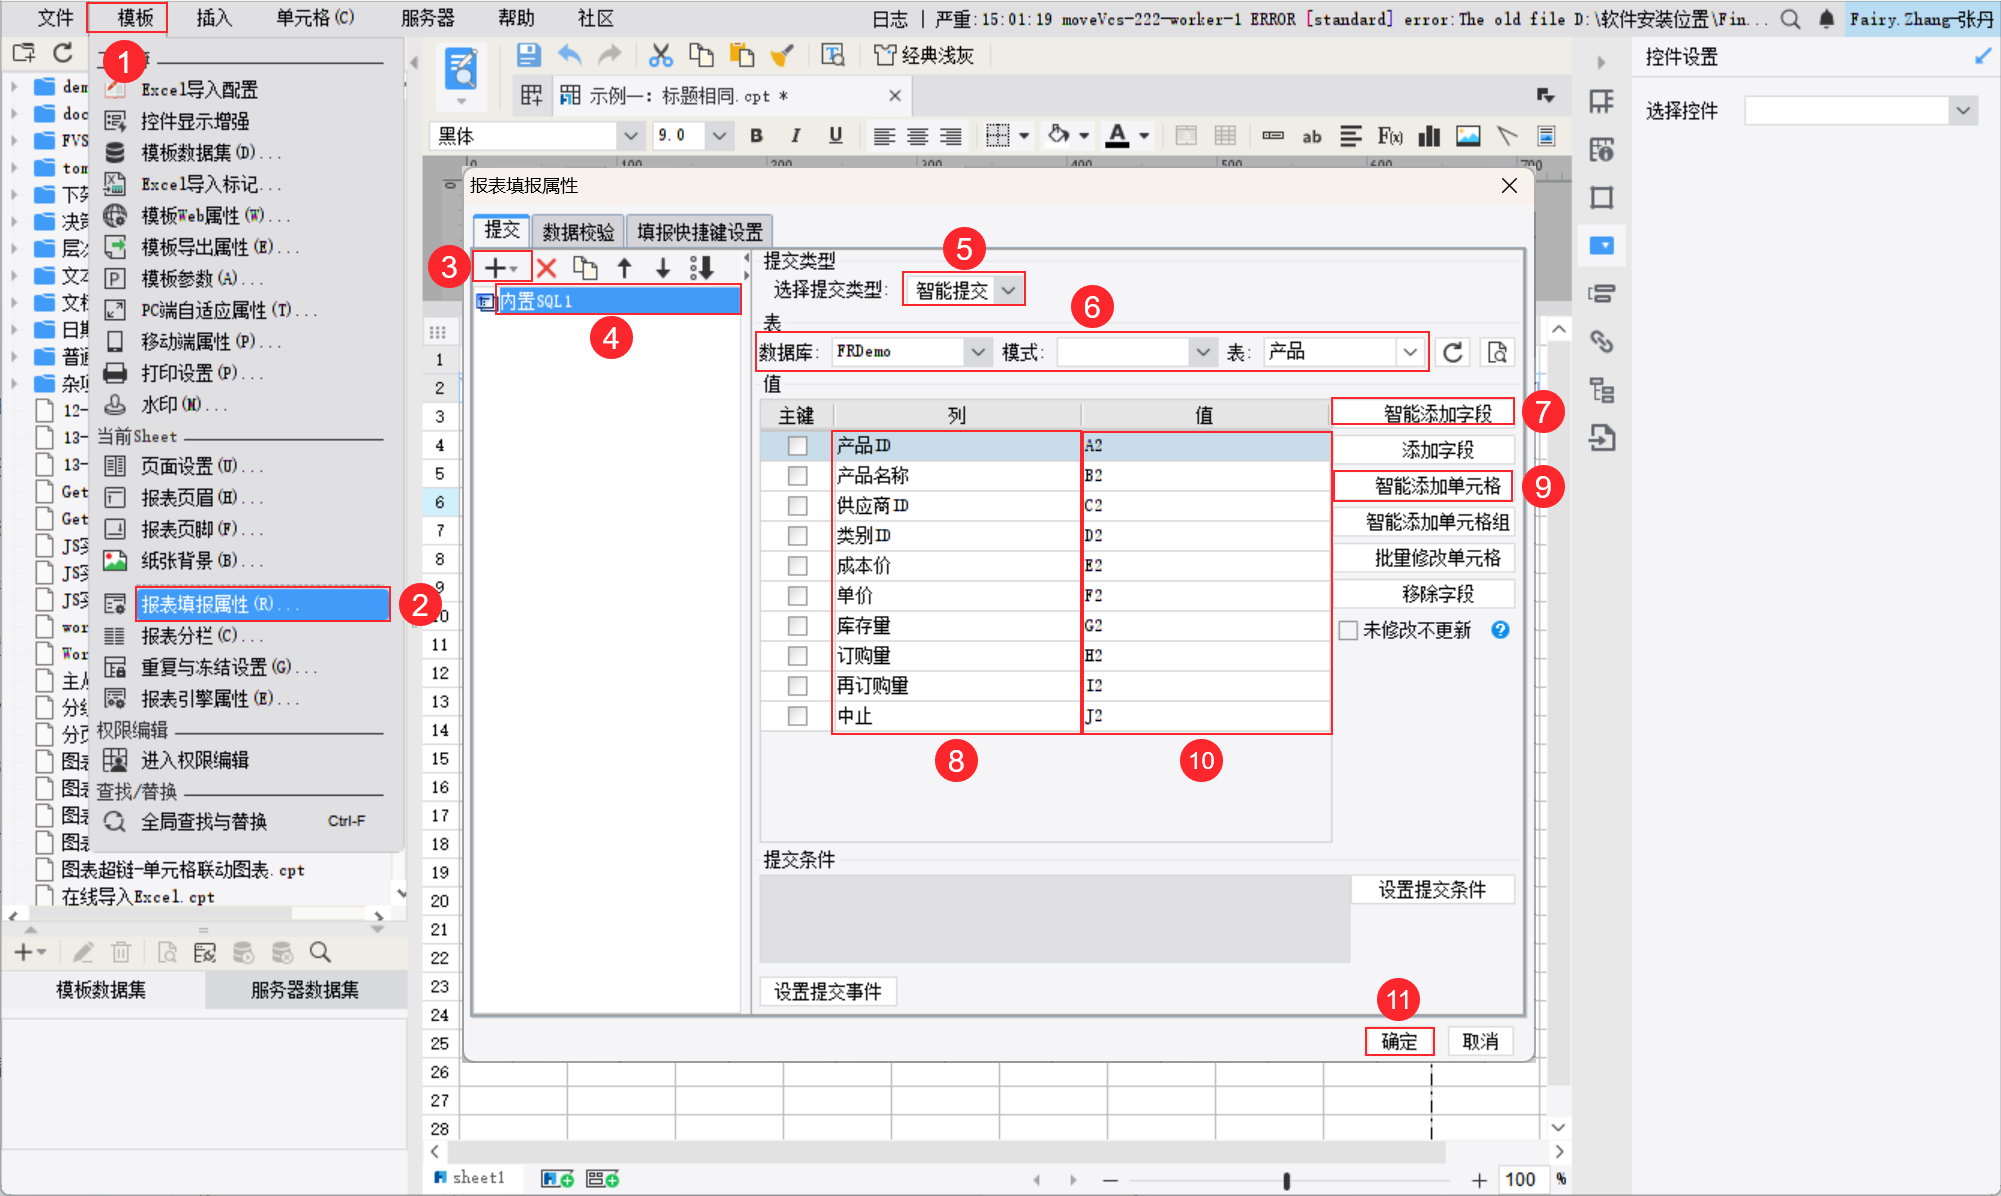
Task: Click the cut scissors icon
Action: (660, 55)
